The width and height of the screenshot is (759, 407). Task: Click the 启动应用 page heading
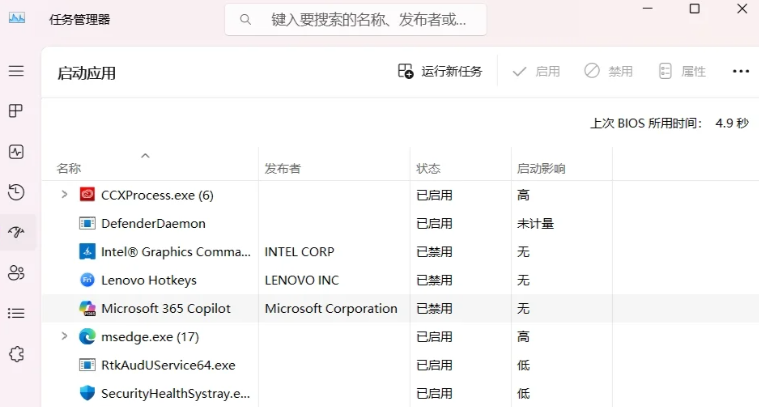coord(86,73)
